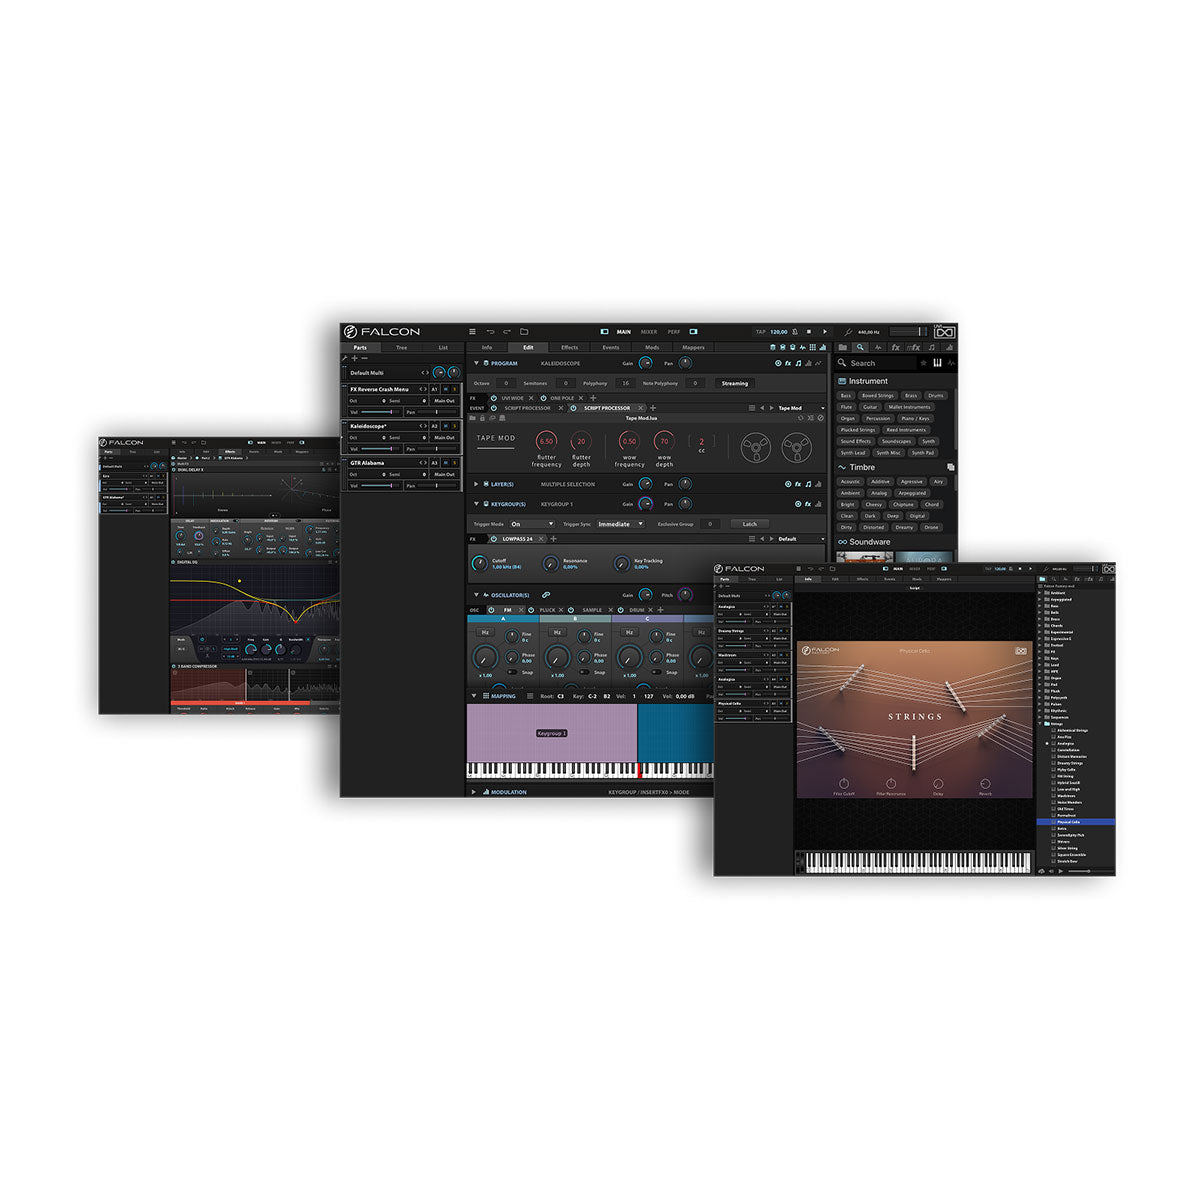Viewport: 1200px width, 1200px height.
Task: Click the play button in center Falcon transport
Action: click(x=825, y=332)
